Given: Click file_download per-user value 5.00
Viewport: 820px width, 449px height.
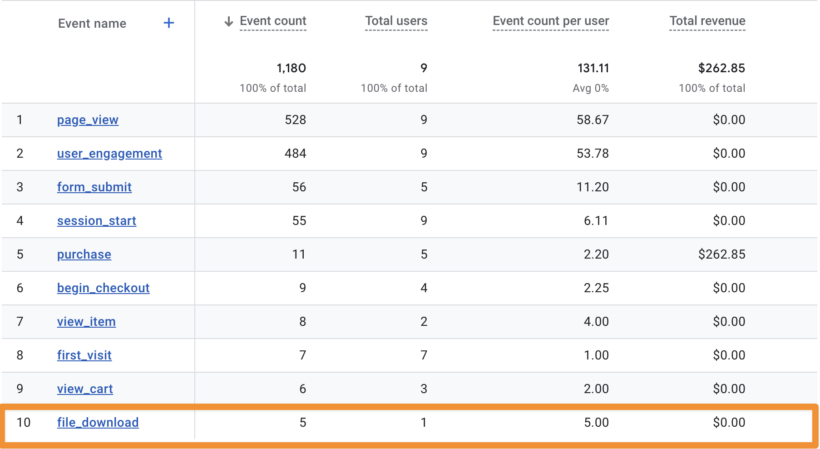Looking at the screenshot, I should click(596, 422).
